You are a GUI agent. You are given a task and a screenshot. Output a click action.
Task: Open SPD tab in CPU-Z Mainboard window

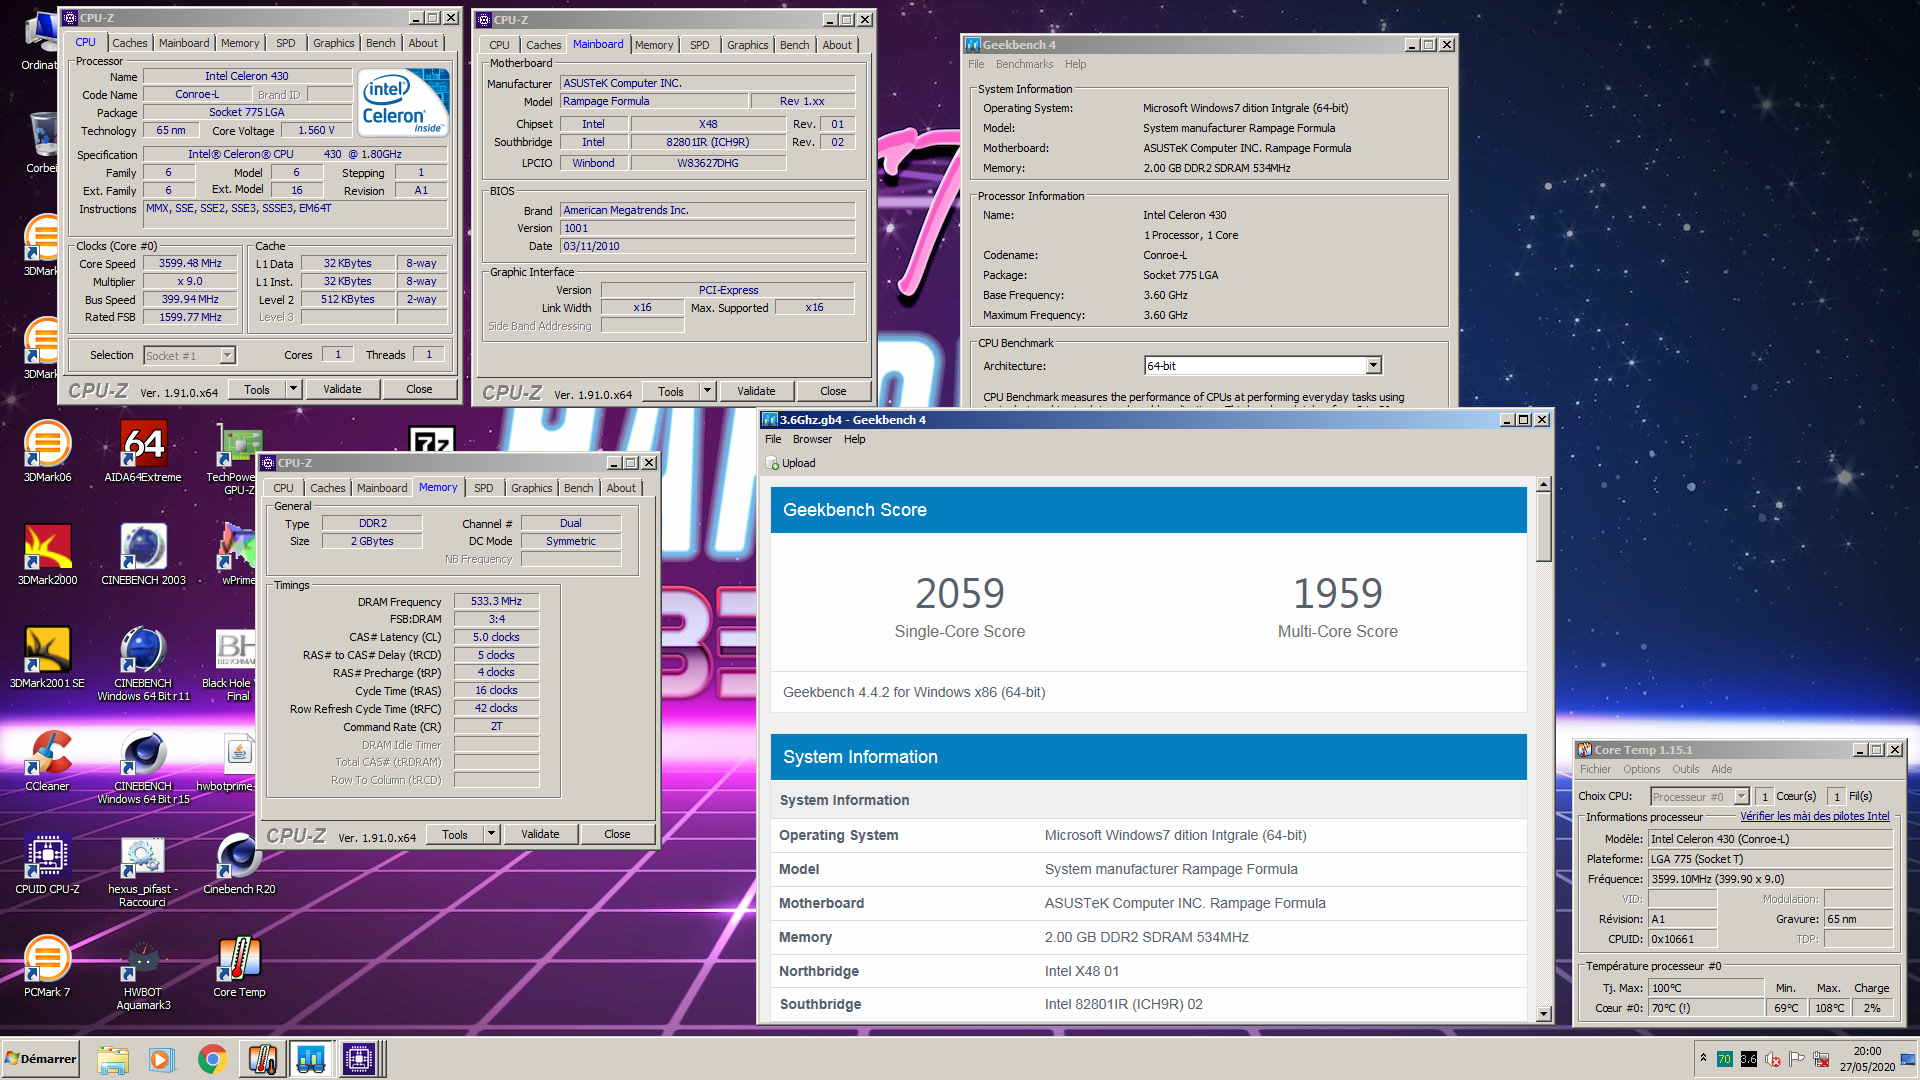(x=700, y=45)
